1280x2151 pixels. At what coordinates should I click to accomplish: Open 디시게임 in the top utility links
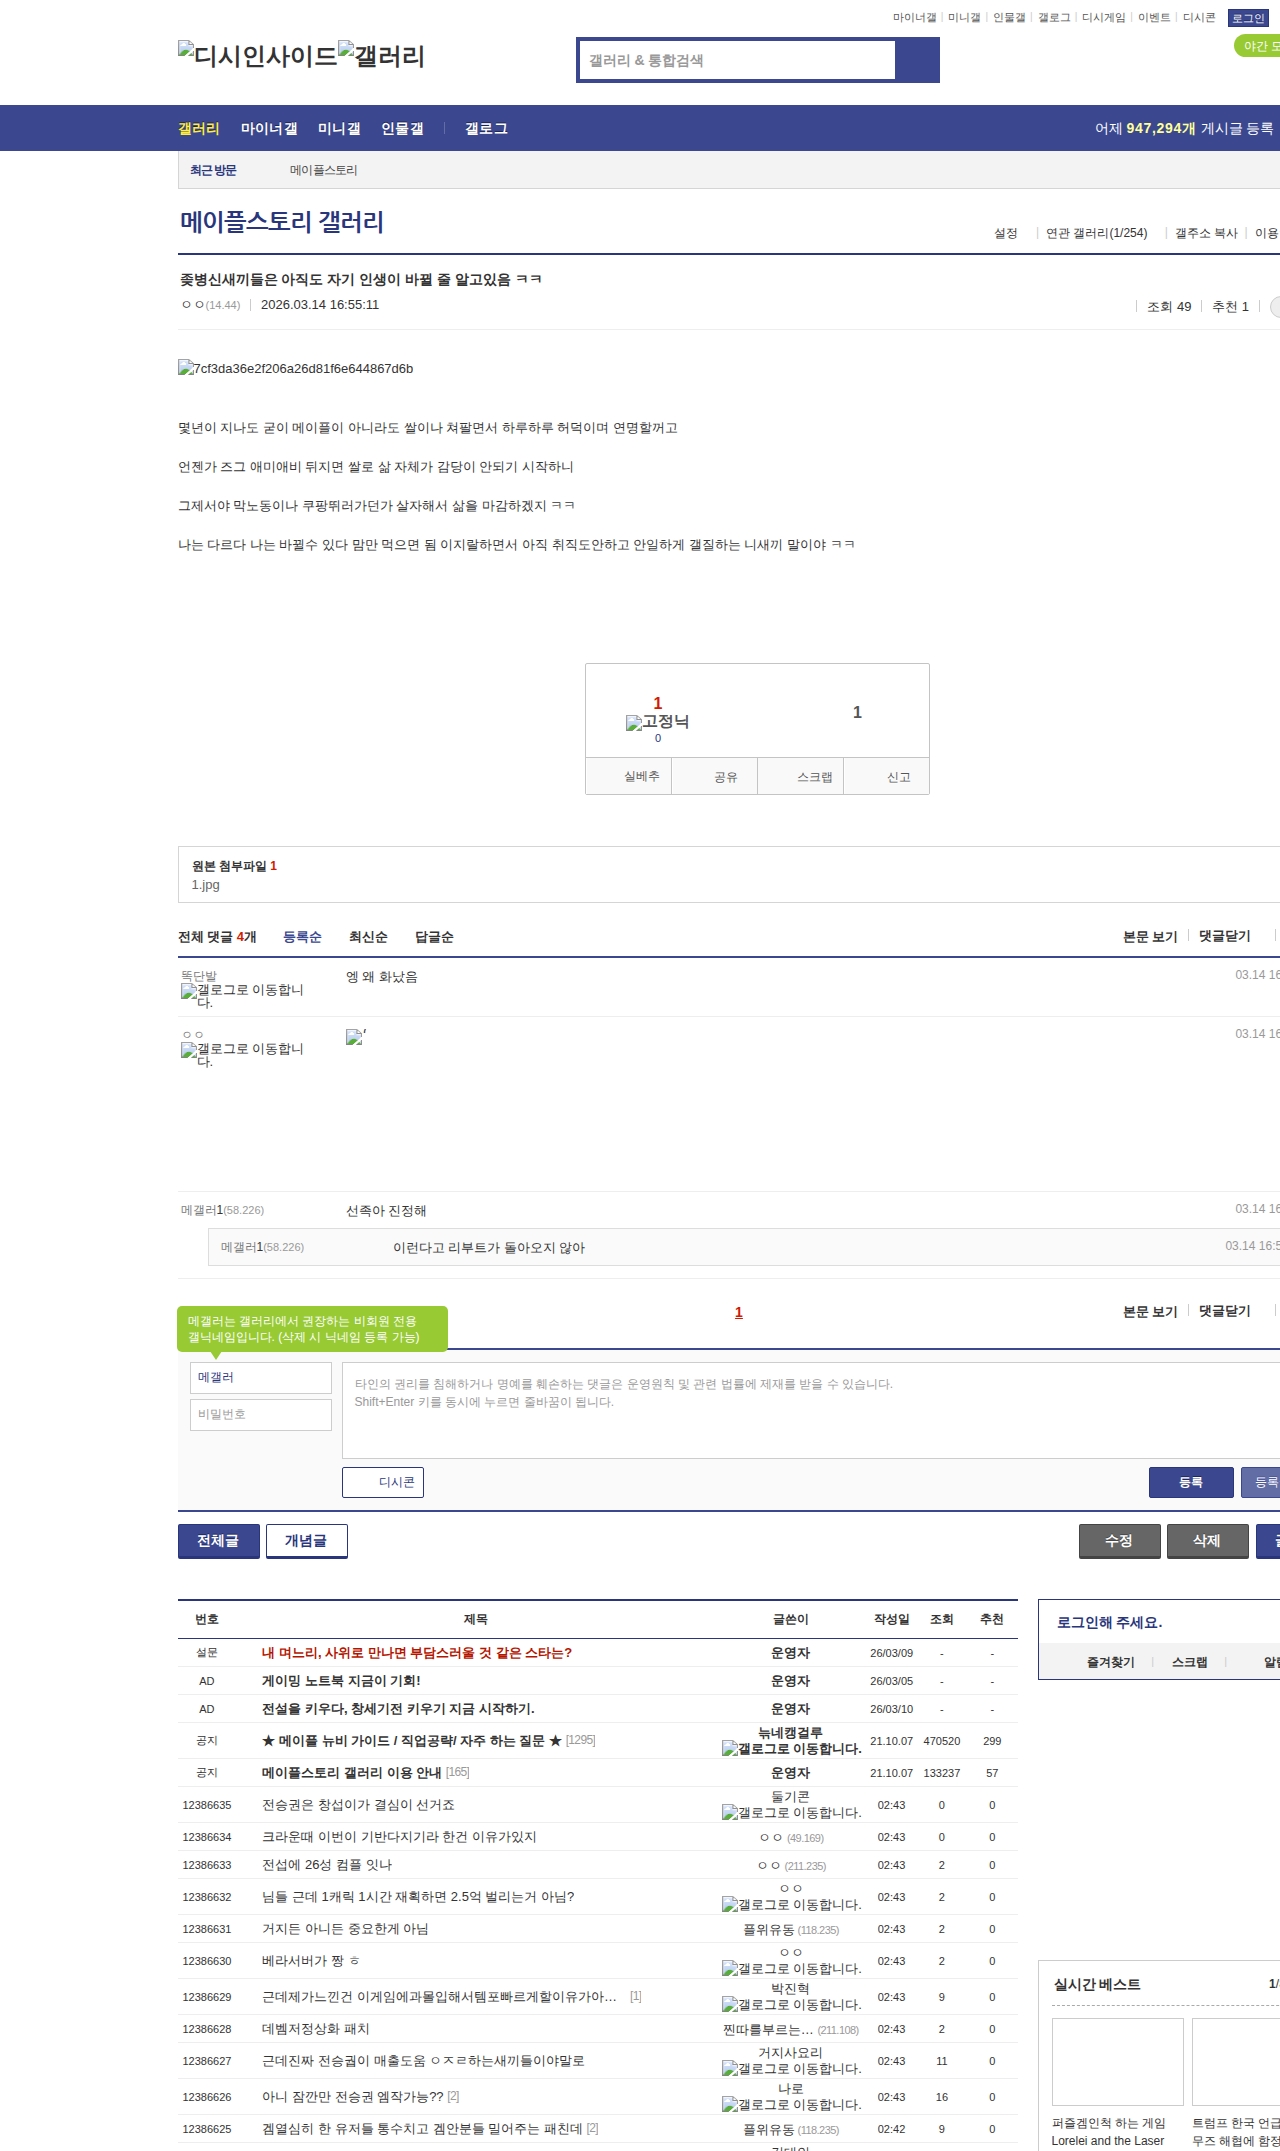[x=1103, y=18]
